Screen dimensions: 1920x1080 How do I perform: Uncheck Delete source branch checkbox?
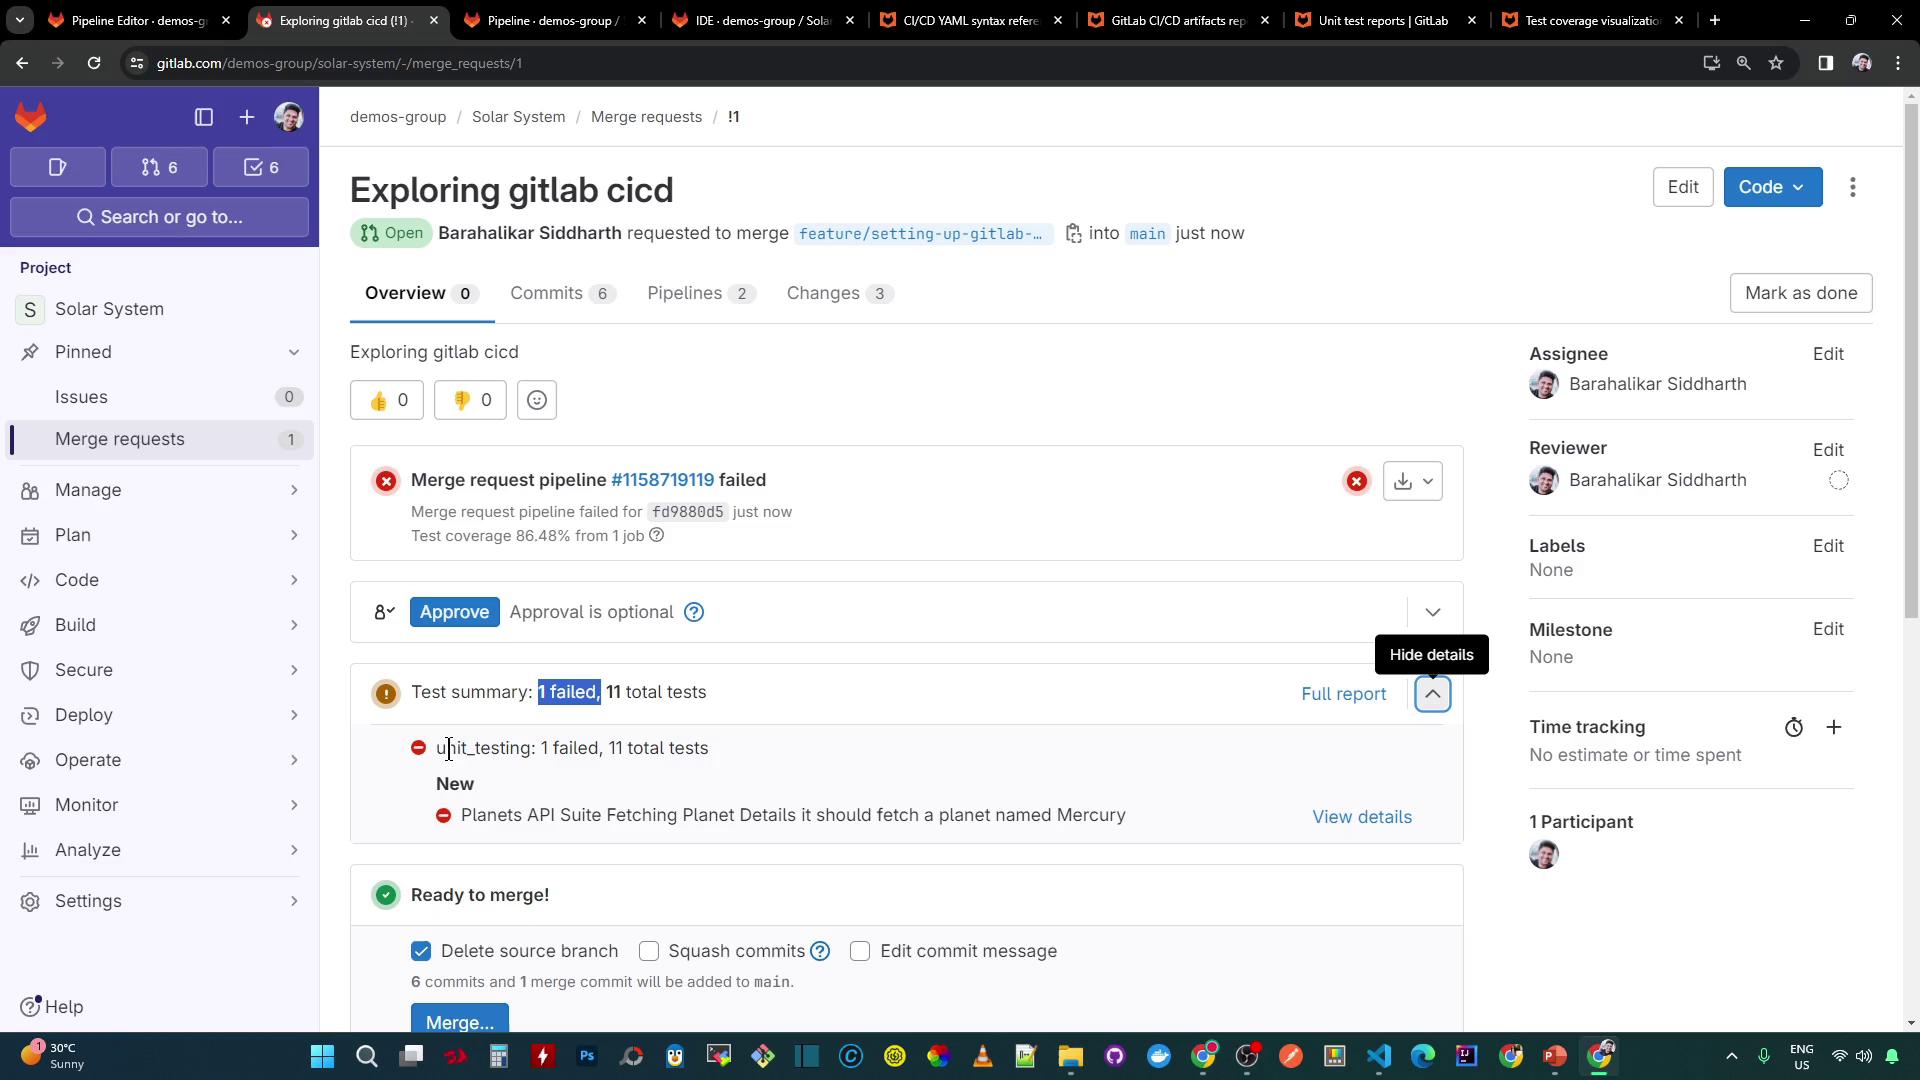pyautogui.click(x=421, y=951)
